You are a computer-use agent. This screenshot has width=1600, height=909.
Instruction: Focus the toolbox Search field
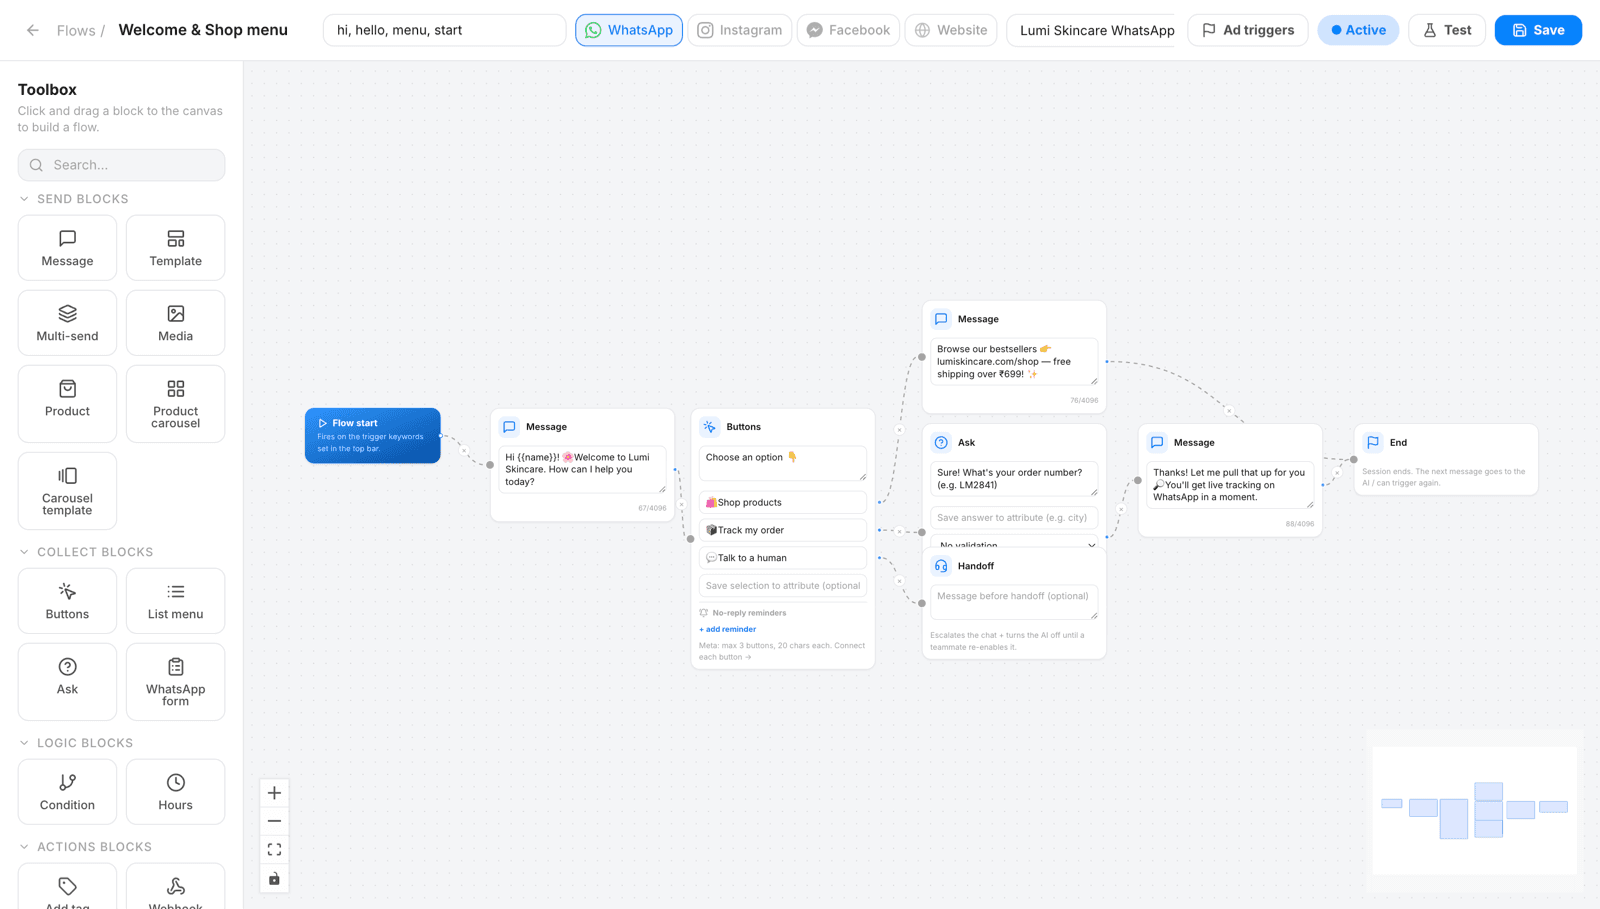pyautogui.click(x=121, y=165)
